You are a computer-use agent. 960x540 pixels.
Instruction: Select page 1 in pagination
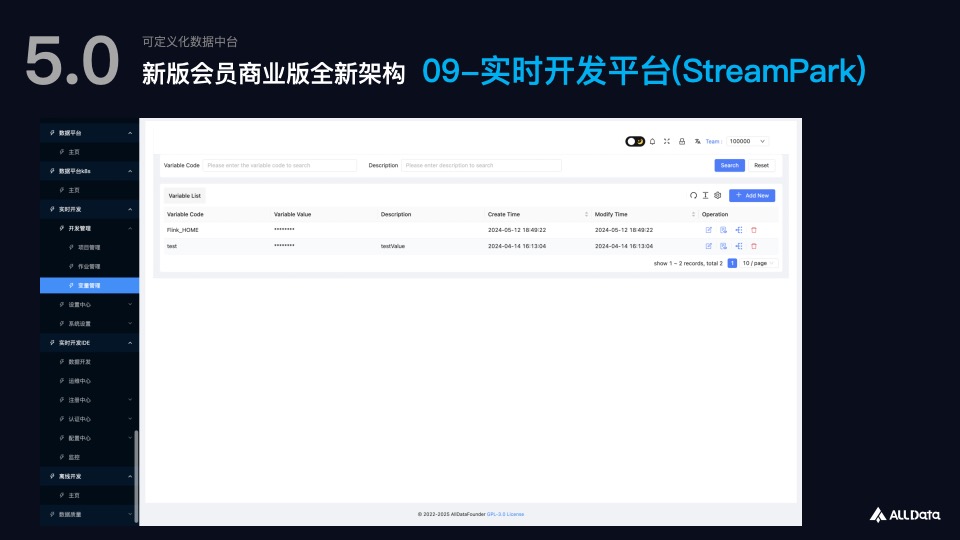click(732, 263)
